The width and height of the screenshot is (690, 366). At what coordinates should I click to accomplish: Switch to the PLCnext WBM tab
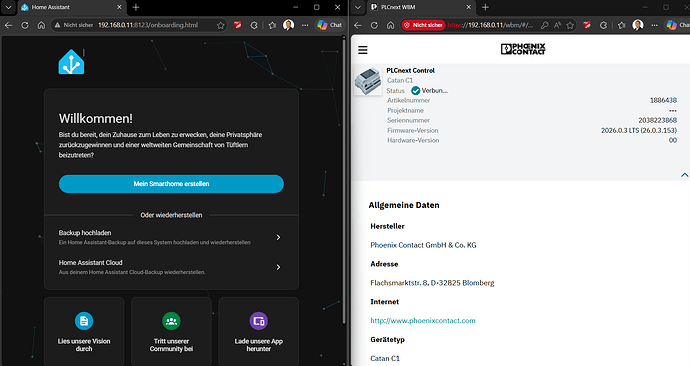click(x=420, y=7)
